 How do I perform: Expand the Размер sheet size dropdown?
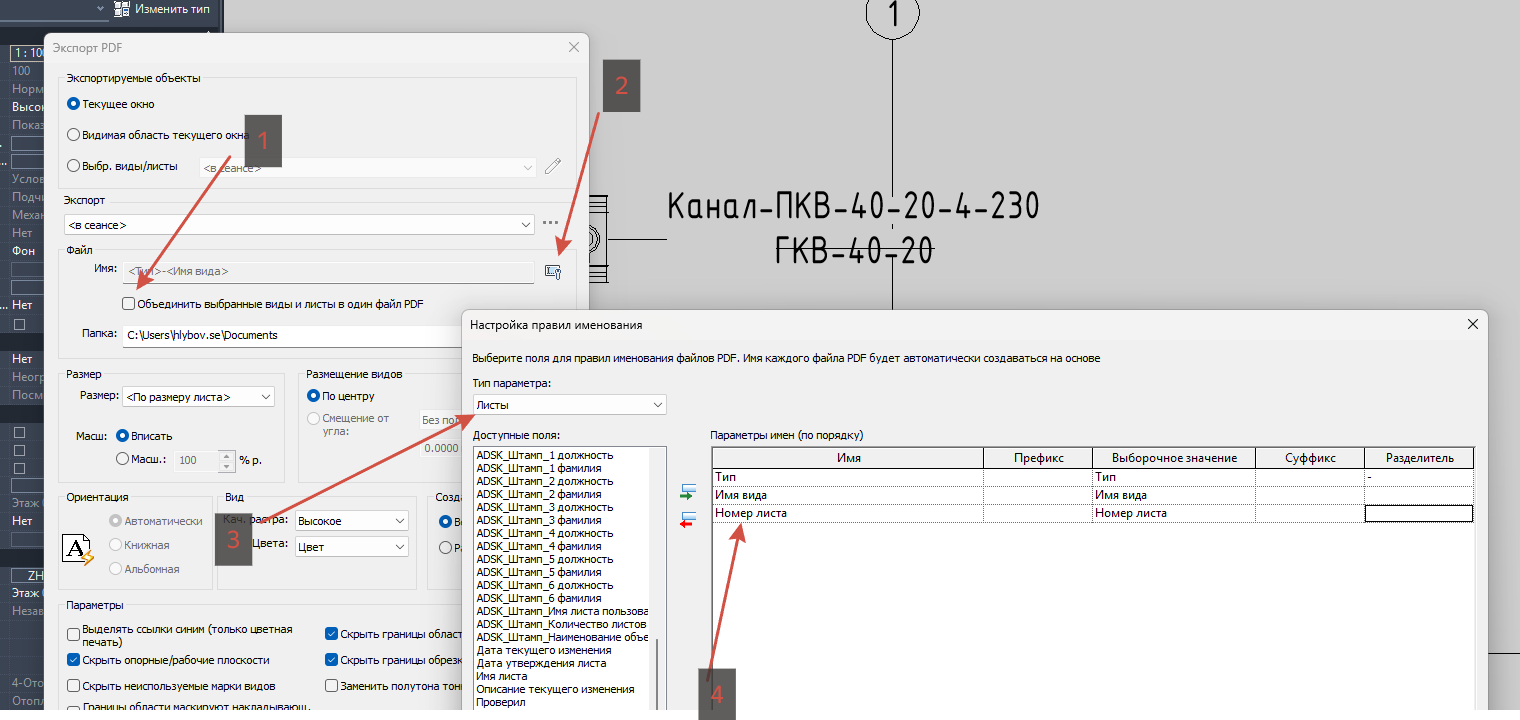(198, 397)
